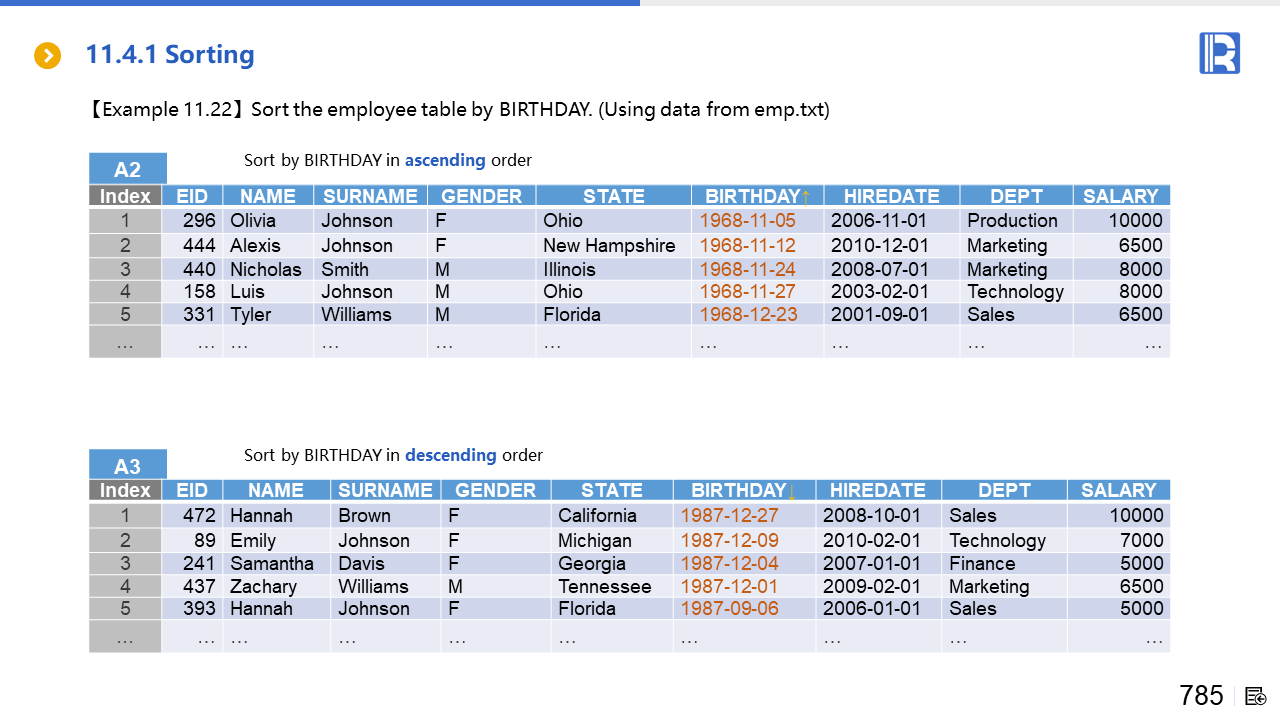Click the "11.4.1 Sorting" heading

click(170, 55)
